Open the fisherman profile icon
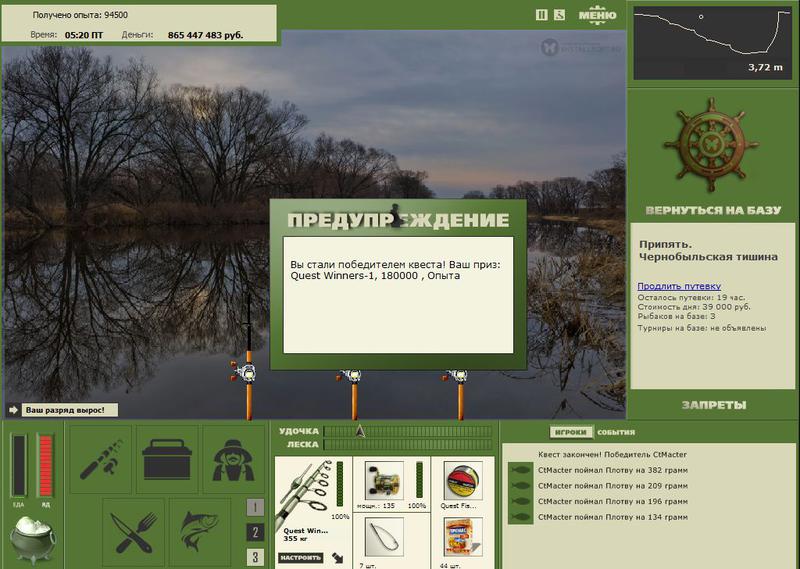Viewport: 800px width, 569px height. (x=233, y=459)
